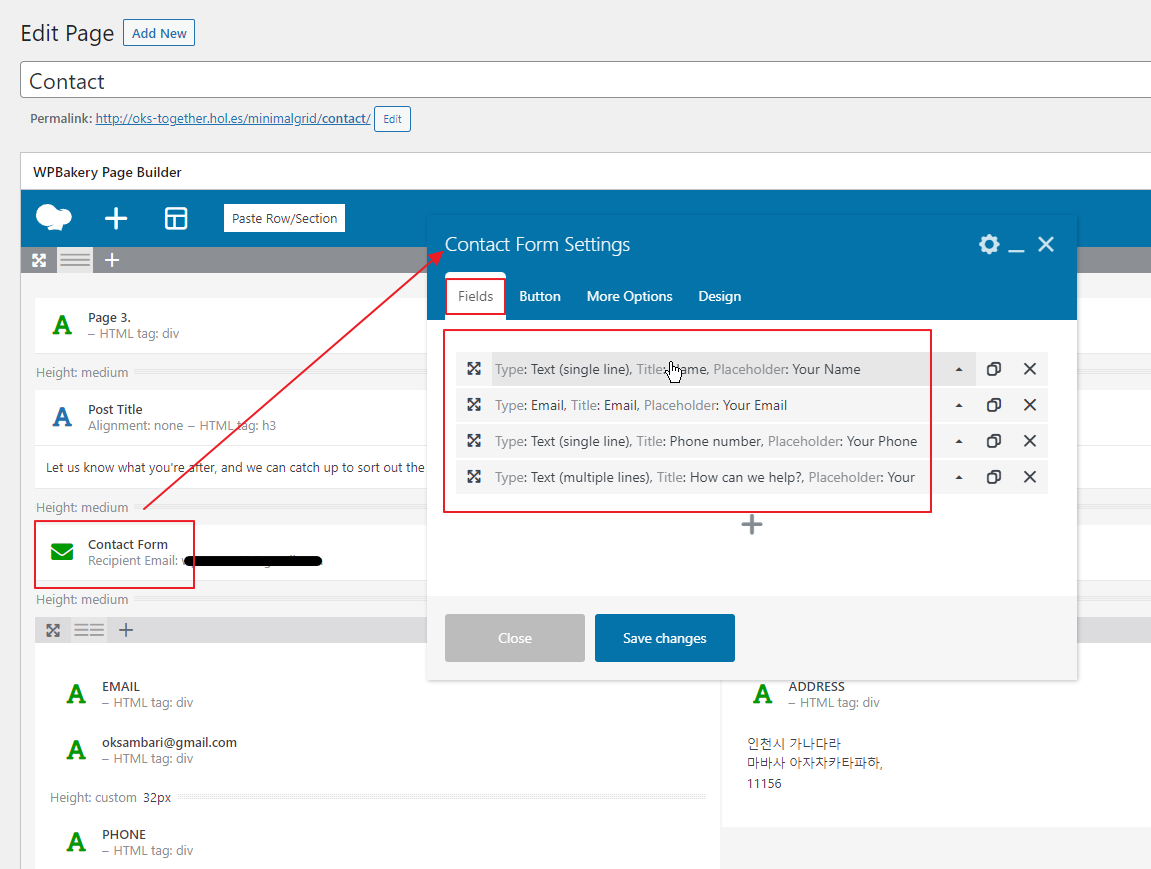Click the lower row drag handle icon
This screenshot has height=869, width=1151.
53,630
